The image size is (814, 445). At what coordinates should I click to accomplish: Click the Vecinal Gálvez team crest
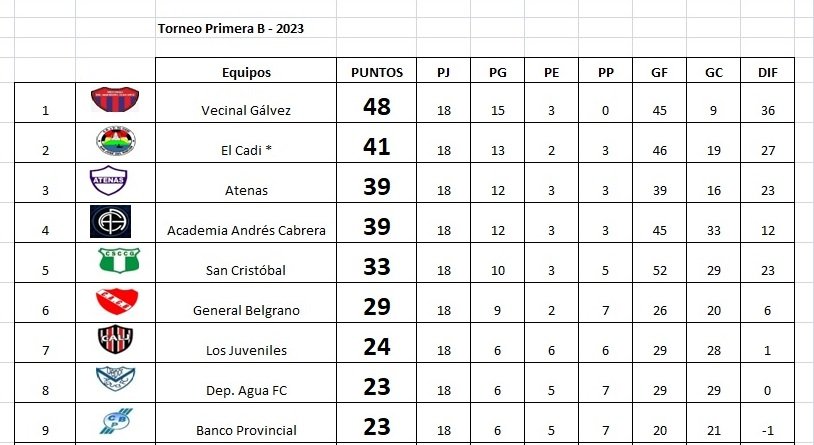tap(115, 98)
